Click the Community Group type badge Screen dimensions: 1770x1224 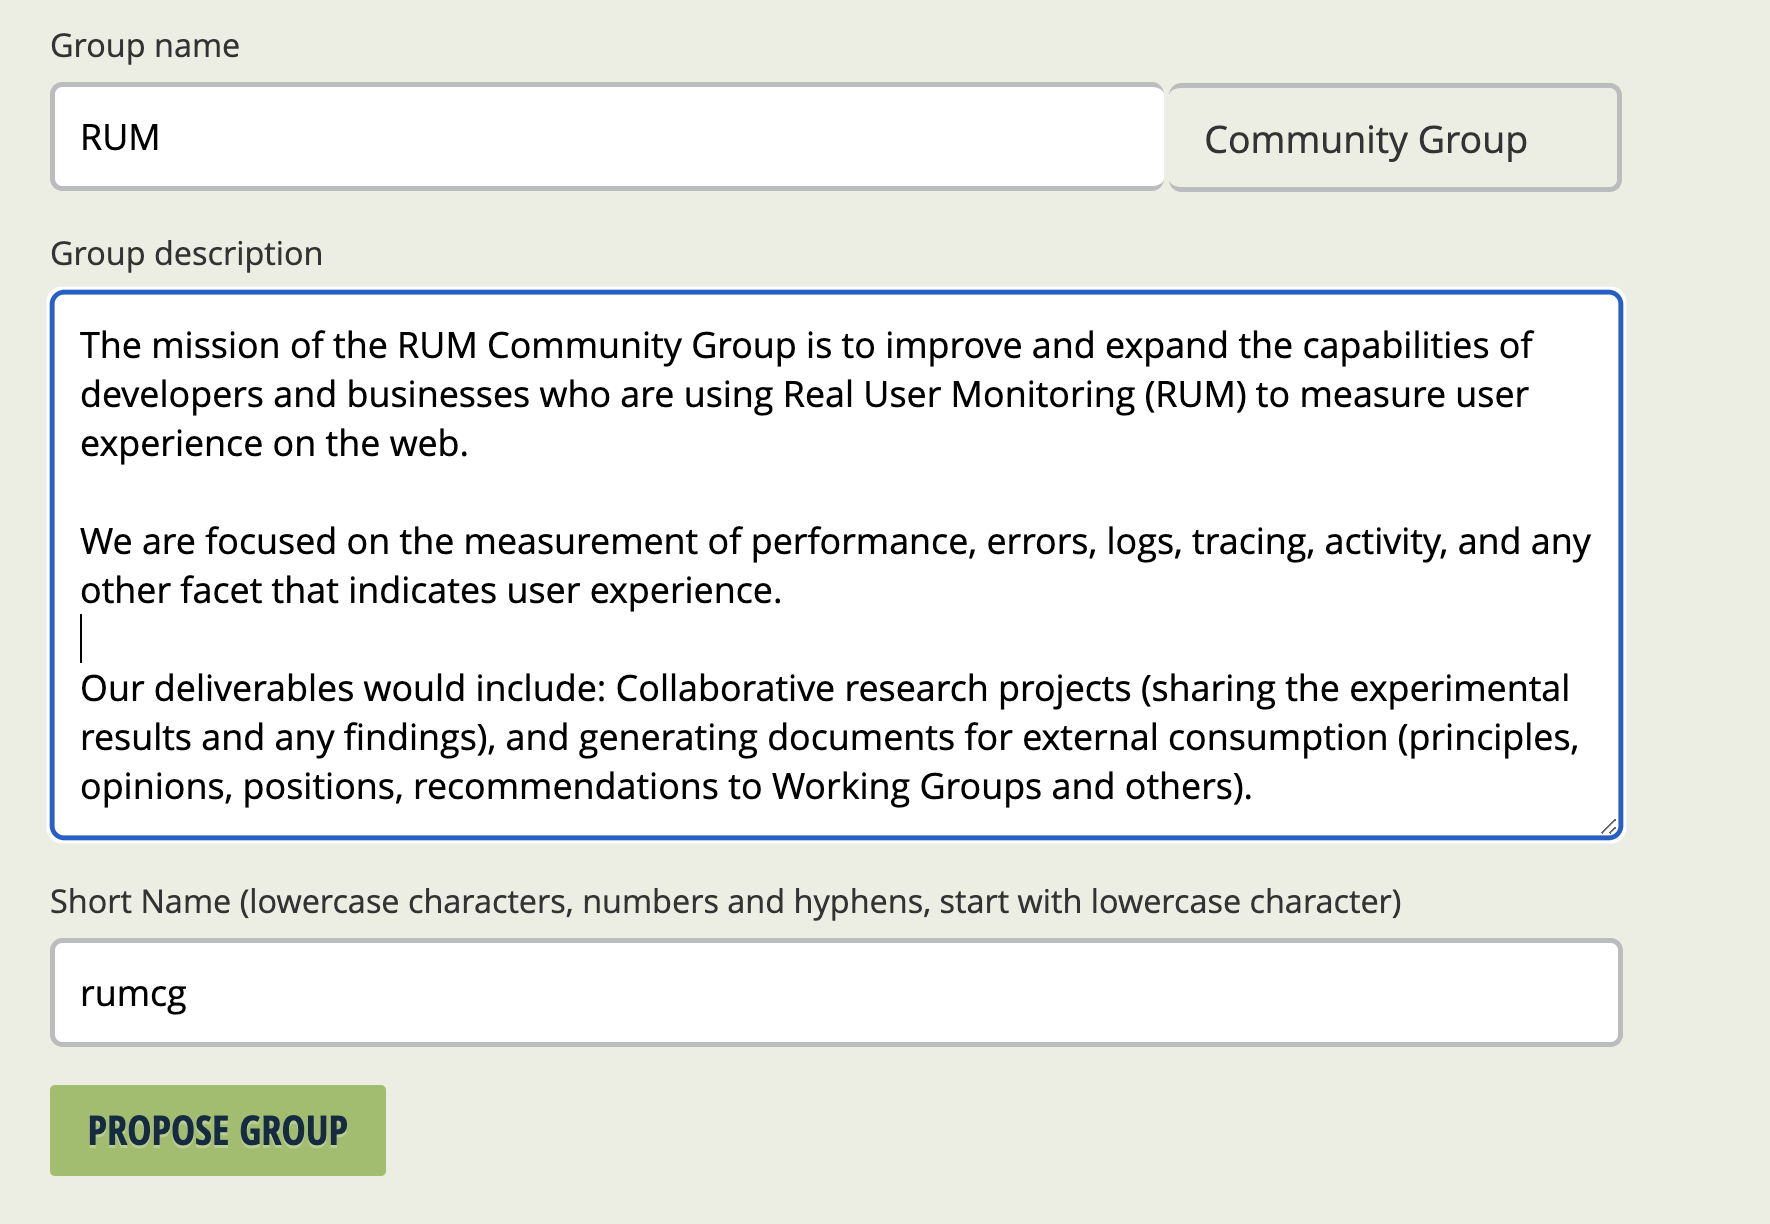1393,138
